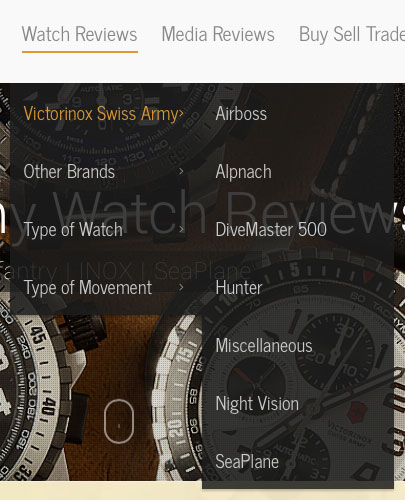Open the Media Reviews nav tab

218,34
